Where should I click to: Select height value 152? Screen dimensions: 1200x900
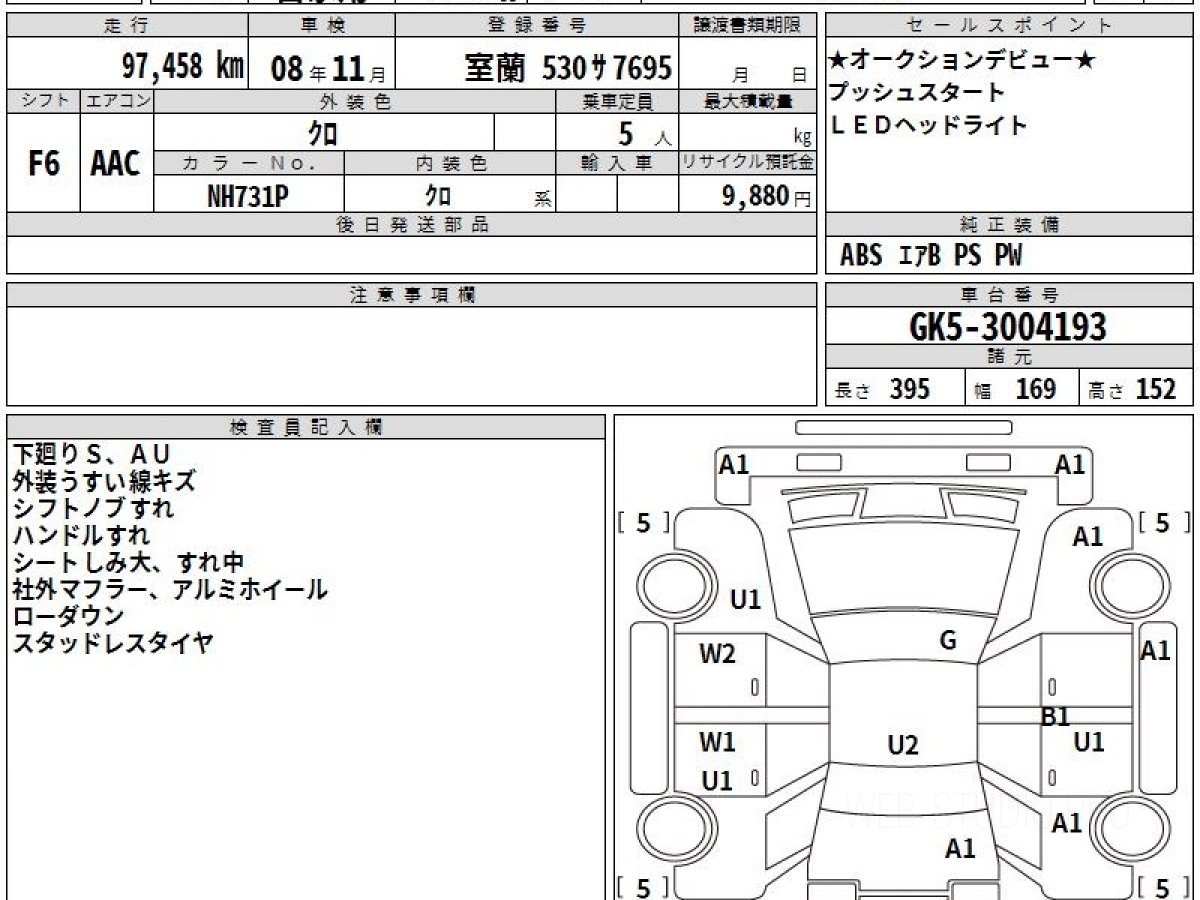tap(1156, 389)
